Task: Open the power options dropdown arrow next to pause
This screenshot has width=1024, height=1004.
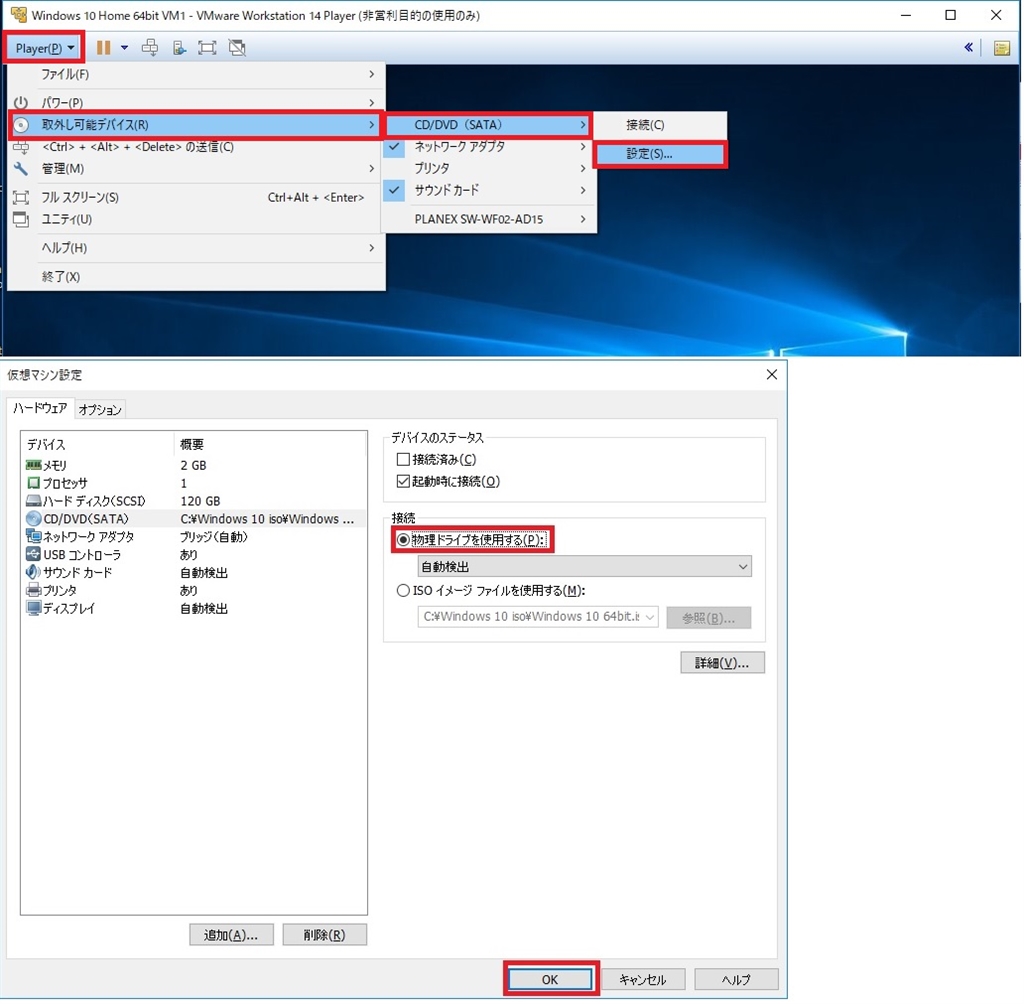Action: click(124, 48)
